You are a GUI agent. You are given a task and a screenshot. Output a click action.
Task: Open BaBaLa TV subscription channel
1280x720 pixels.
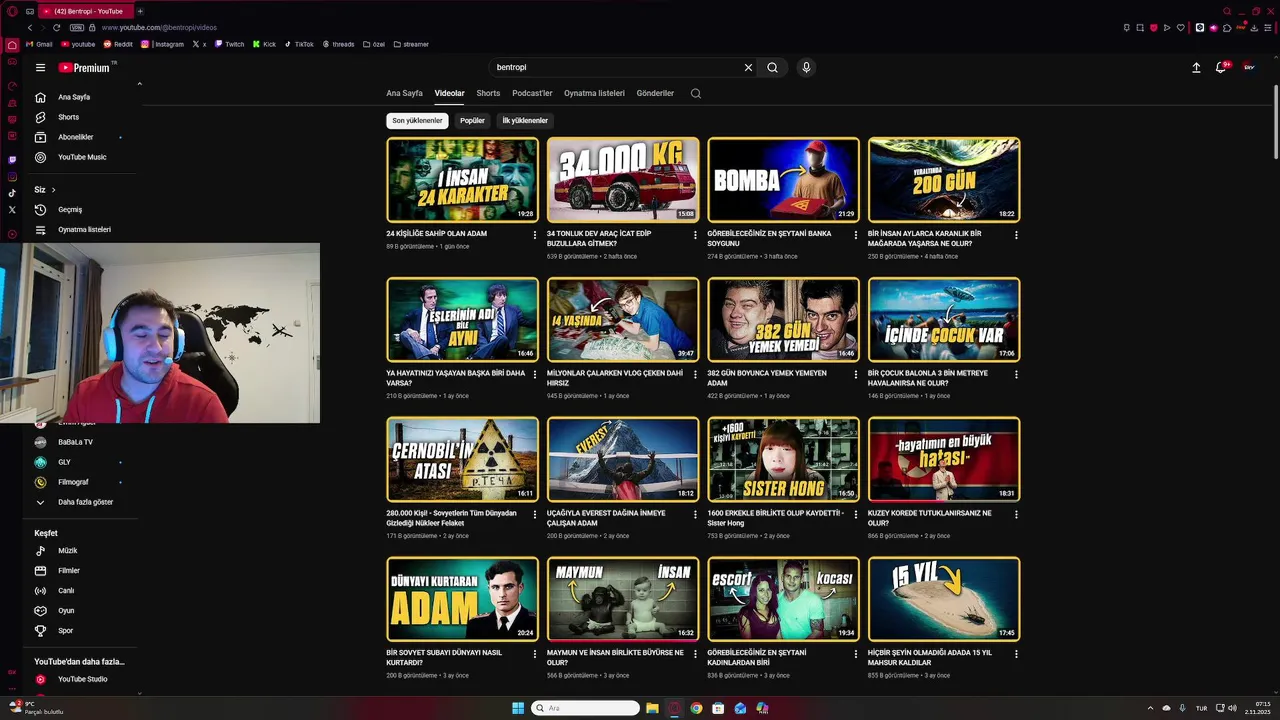(x=76, y=442)
